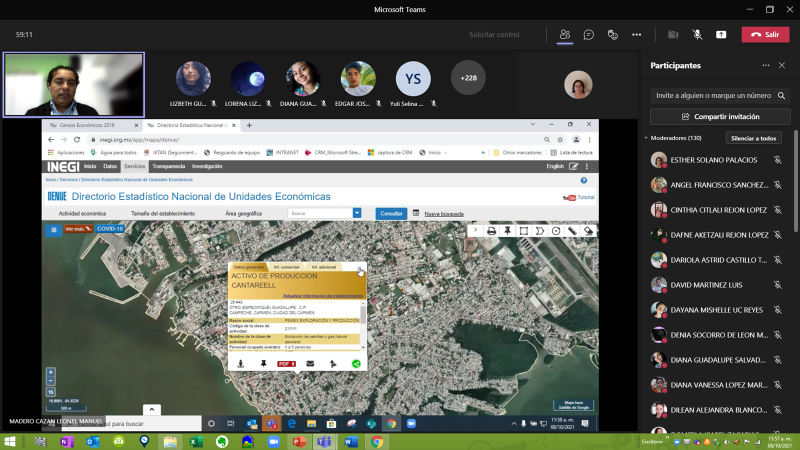The height and width of the screenshot is (450, 800).
Task: Select the map eraser tool
Action: pyautogui.click(x=588, y=231)
